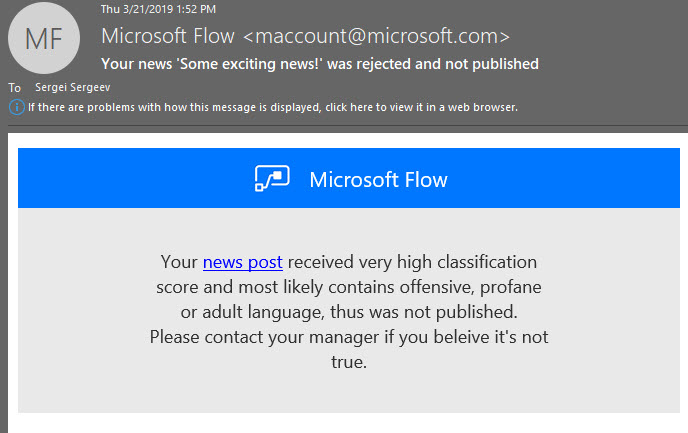The width and height of the screenshot is (688, 433).
Task: Select the sender name 'Microsoft Flow'
Action: click(169, 37)
